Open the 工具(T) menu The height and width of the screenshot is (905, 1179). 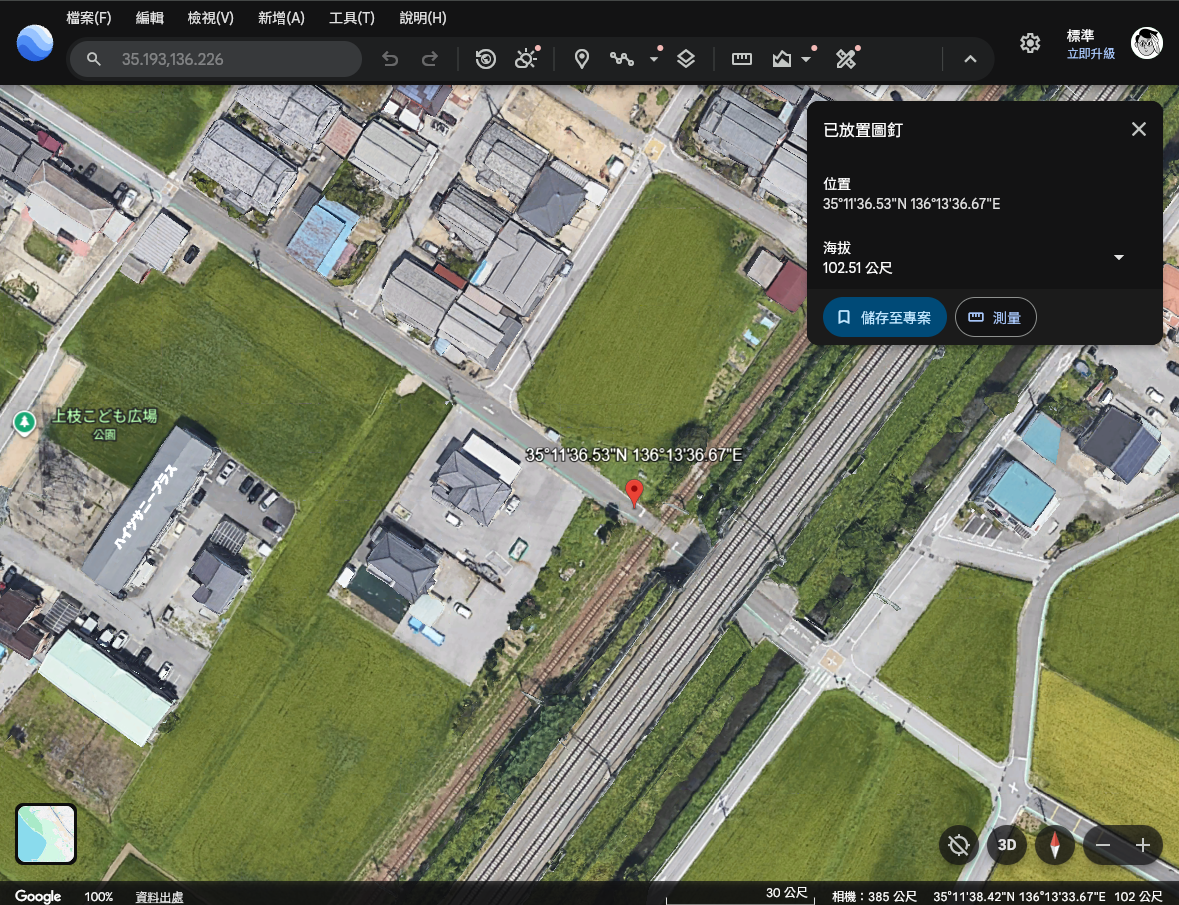352,18
